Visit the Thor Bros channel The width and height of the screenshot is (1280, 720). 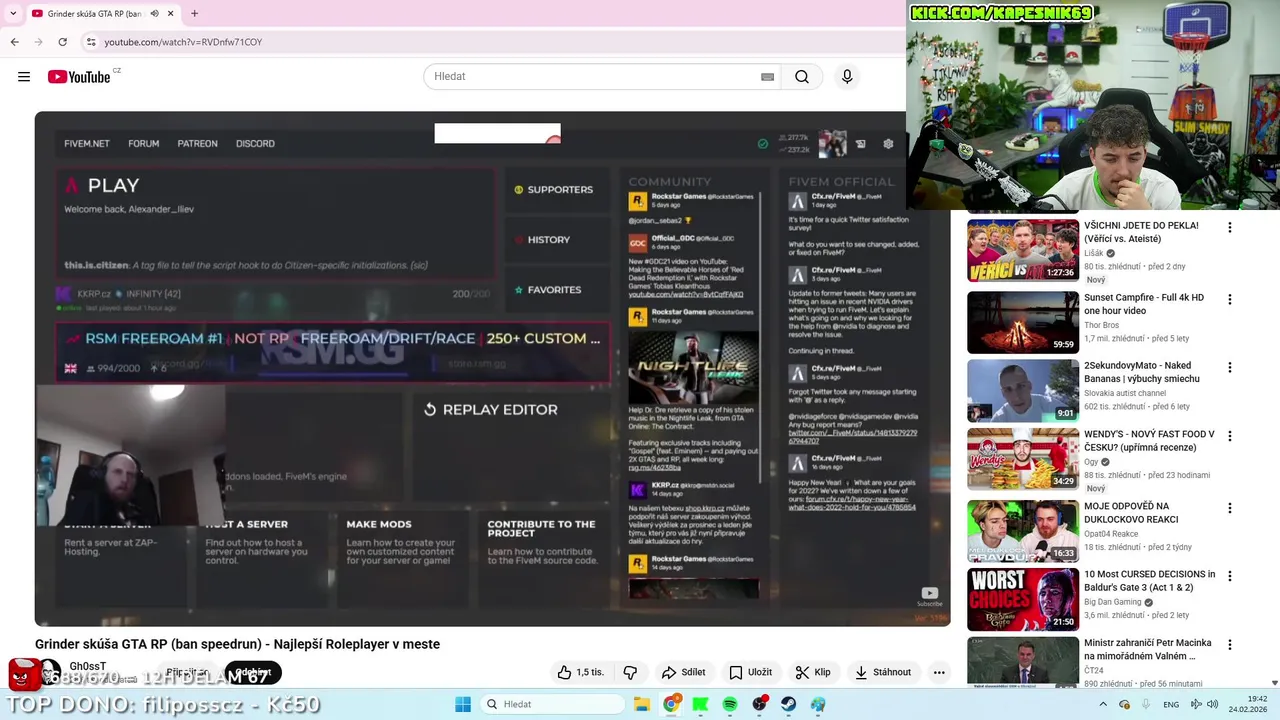point(1101,325)
